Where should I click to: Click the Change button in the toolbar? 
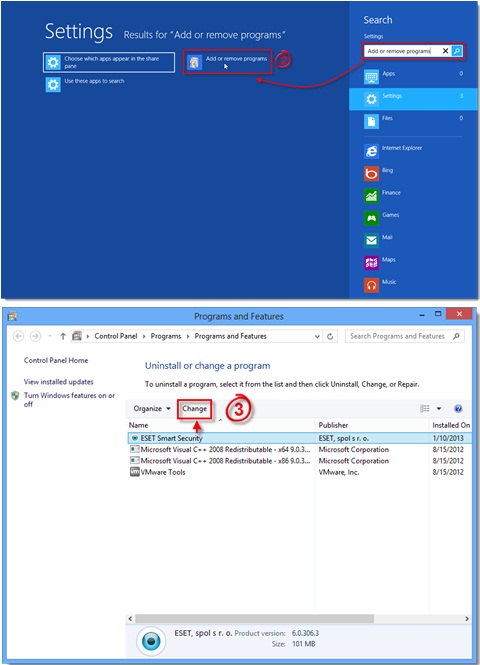pos(195,409)
